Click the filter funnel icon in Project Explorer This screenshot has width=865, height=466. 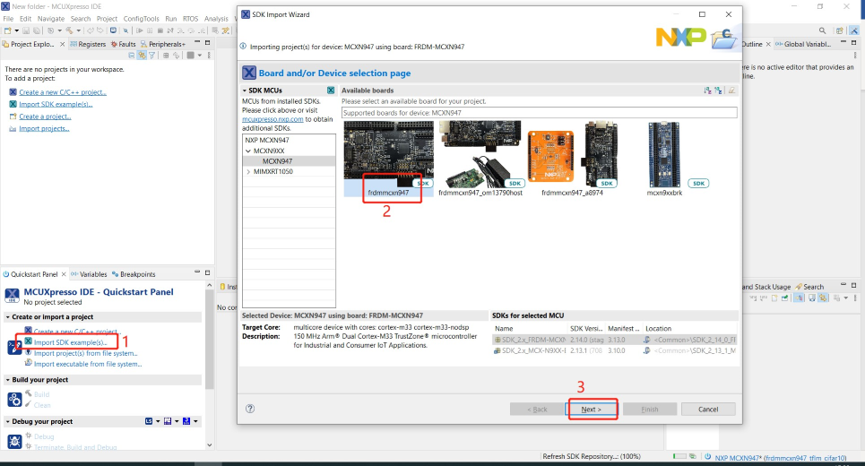click(152, 55)
